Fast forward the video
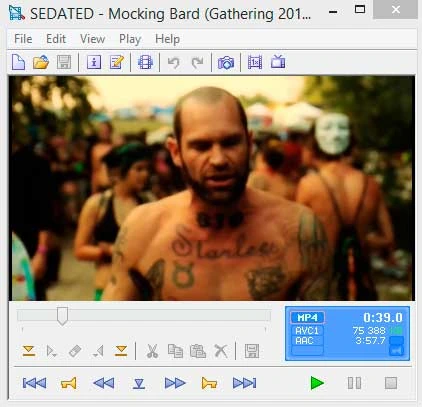 point(175,383)
